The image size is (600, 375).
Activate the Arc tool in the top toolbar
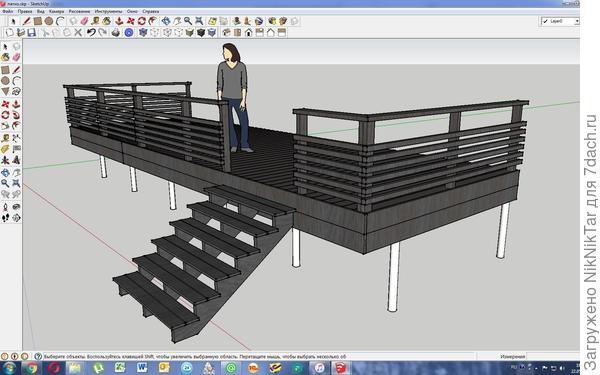pyautogui.click(x=60, y=21)
